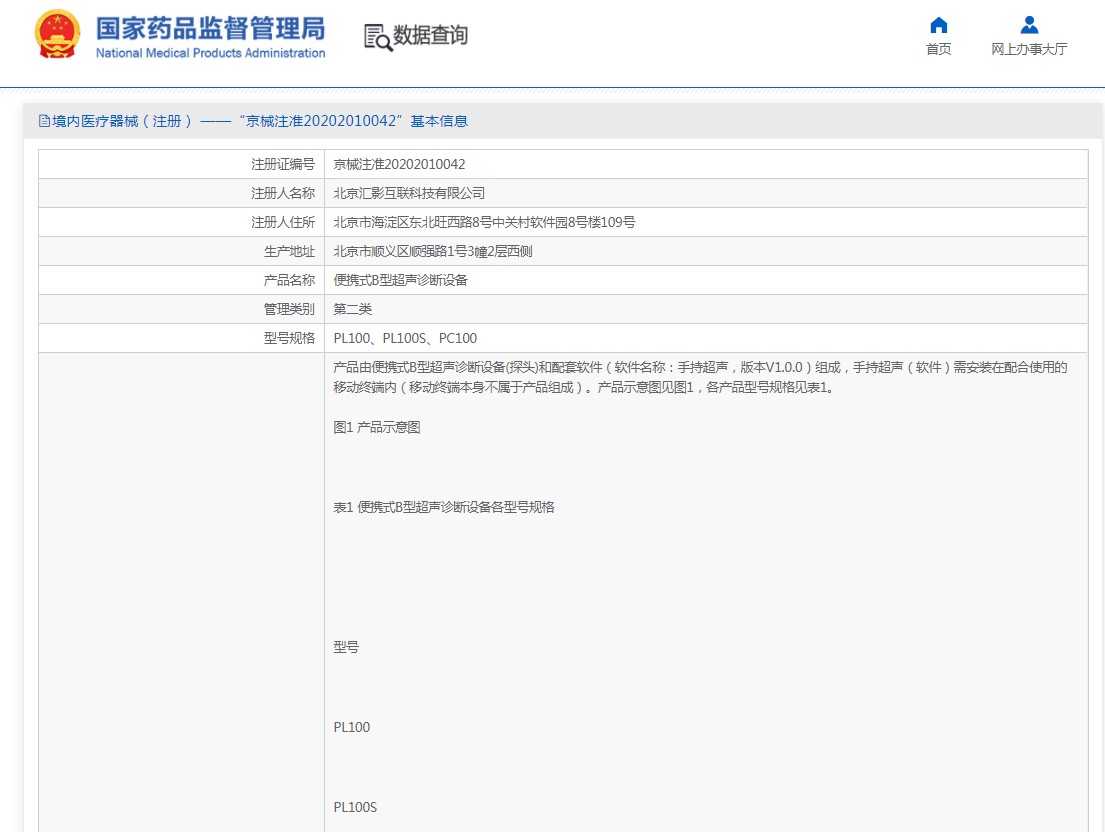Select value 京械注准20202010042 in table

[399, 164]
